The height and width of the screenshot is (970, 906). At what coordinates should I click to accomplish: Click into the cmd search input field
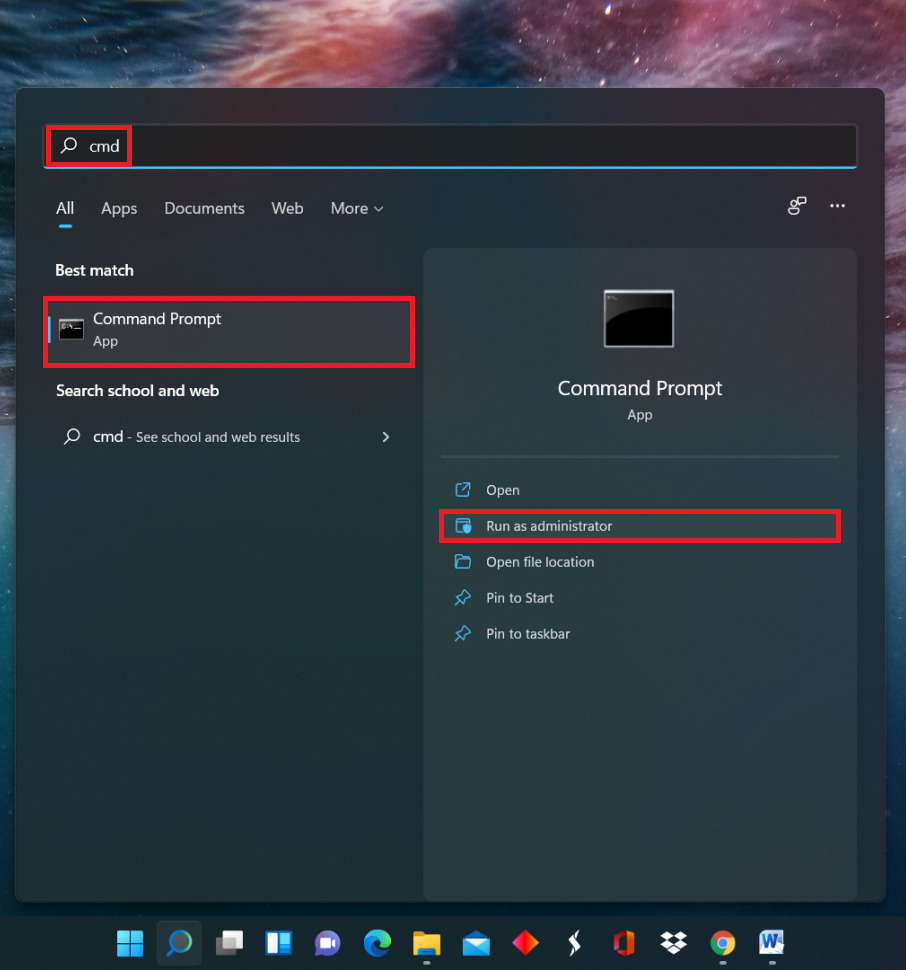[450, 146]
